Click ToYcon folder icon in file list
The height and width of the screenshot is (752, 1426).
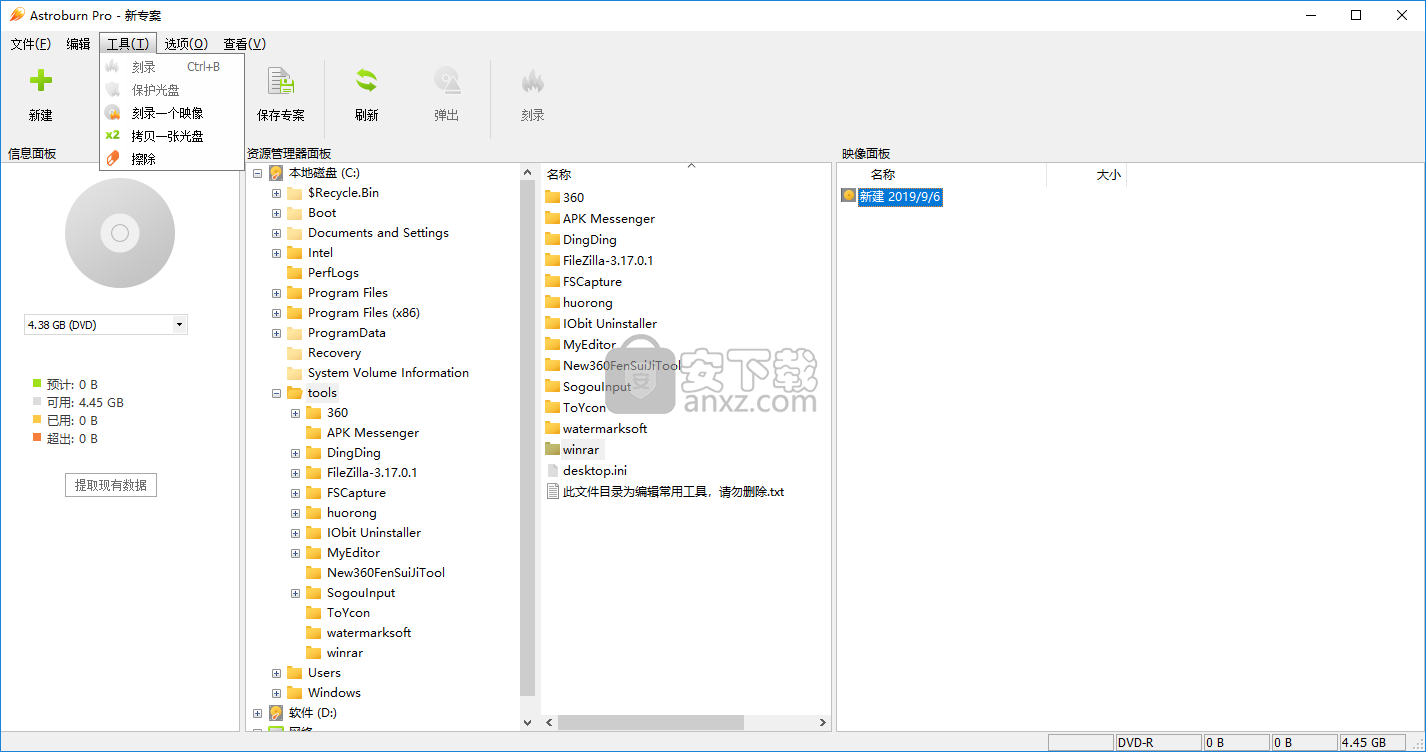click(x=552, y=407)
